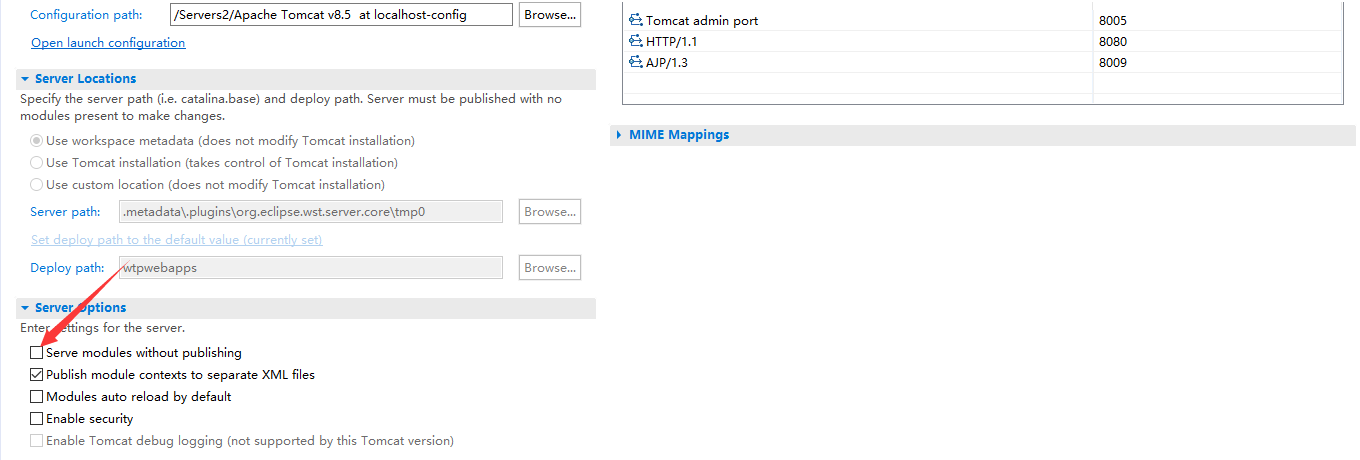
Task: Click the AJP/1.3 port icon
Action: coord(635,62)
